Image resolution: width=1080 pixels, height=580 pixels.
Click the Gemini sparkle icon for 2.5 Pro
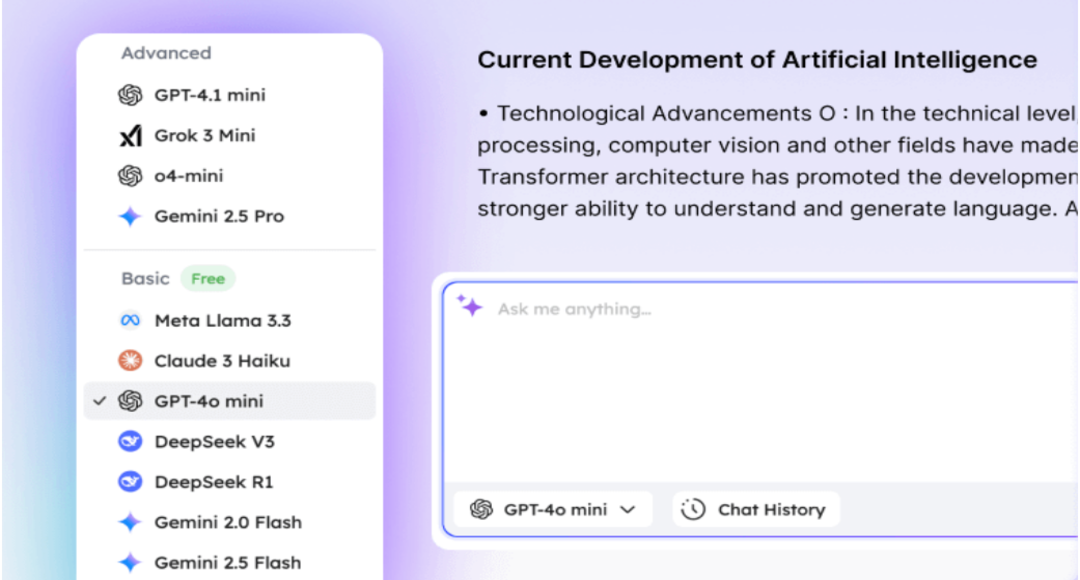tap(130, 216)
